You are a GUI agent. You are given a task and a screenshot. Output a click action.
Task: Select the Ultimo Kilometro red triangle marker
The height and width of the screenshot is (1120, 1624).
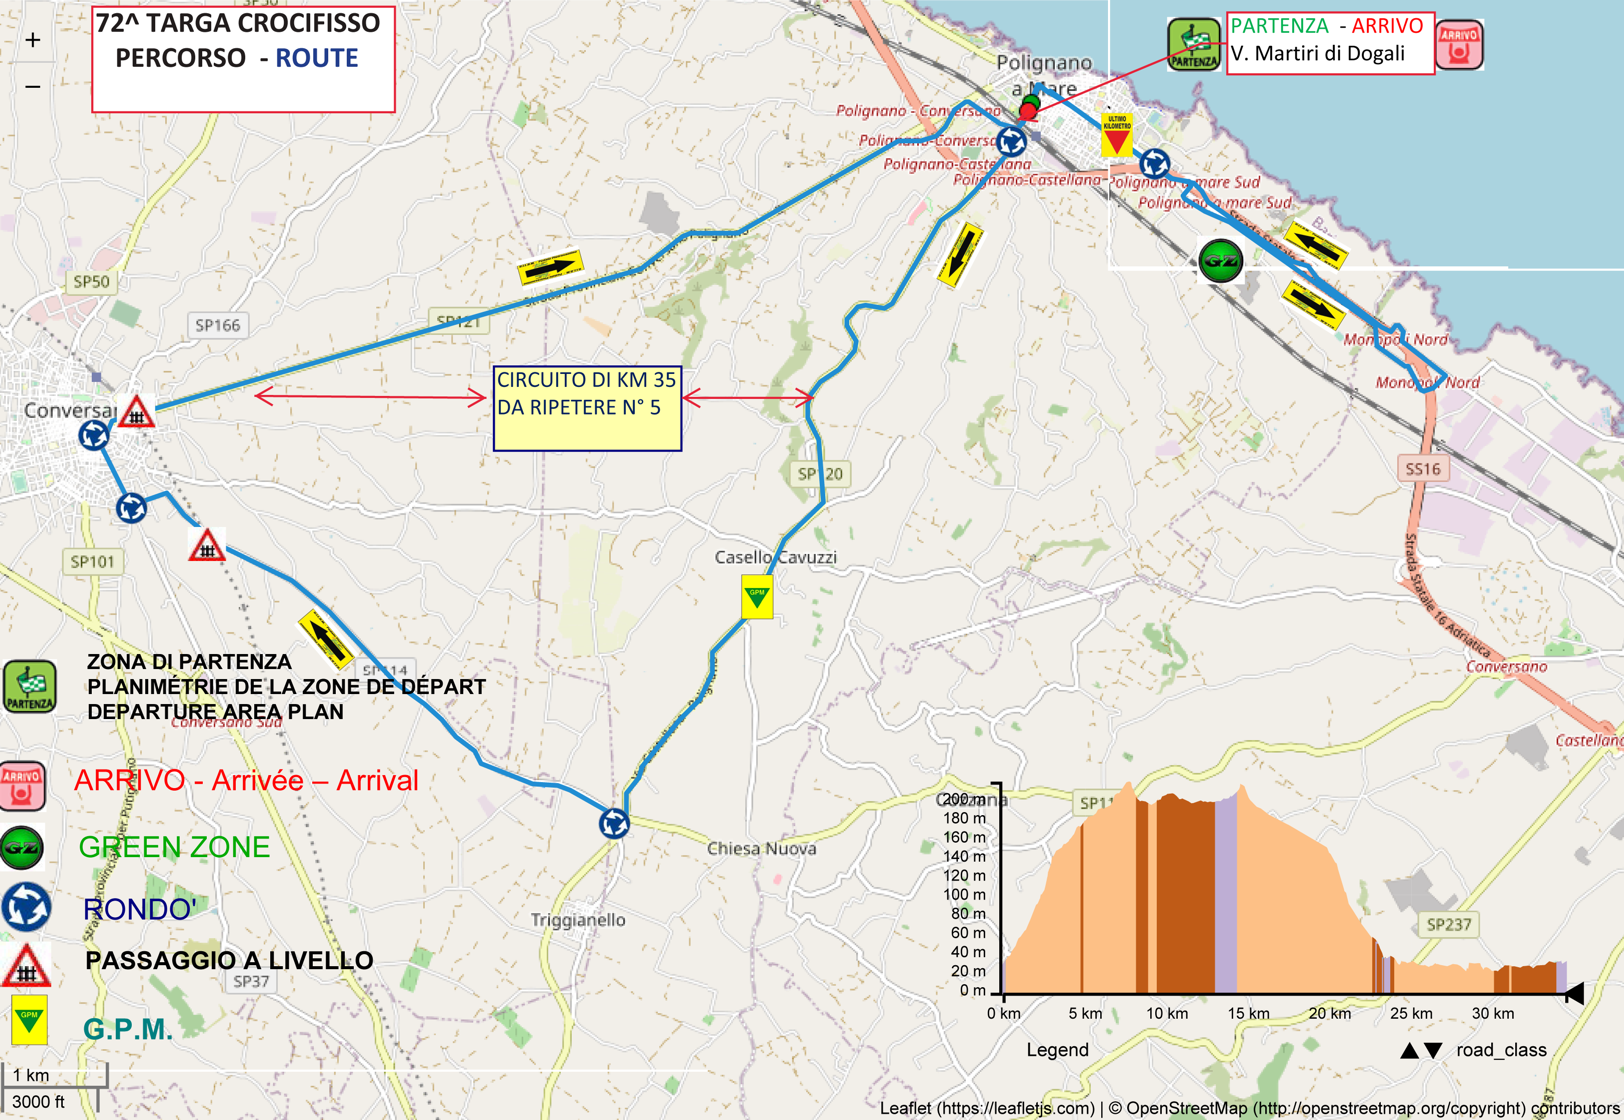coord(1116,135)
